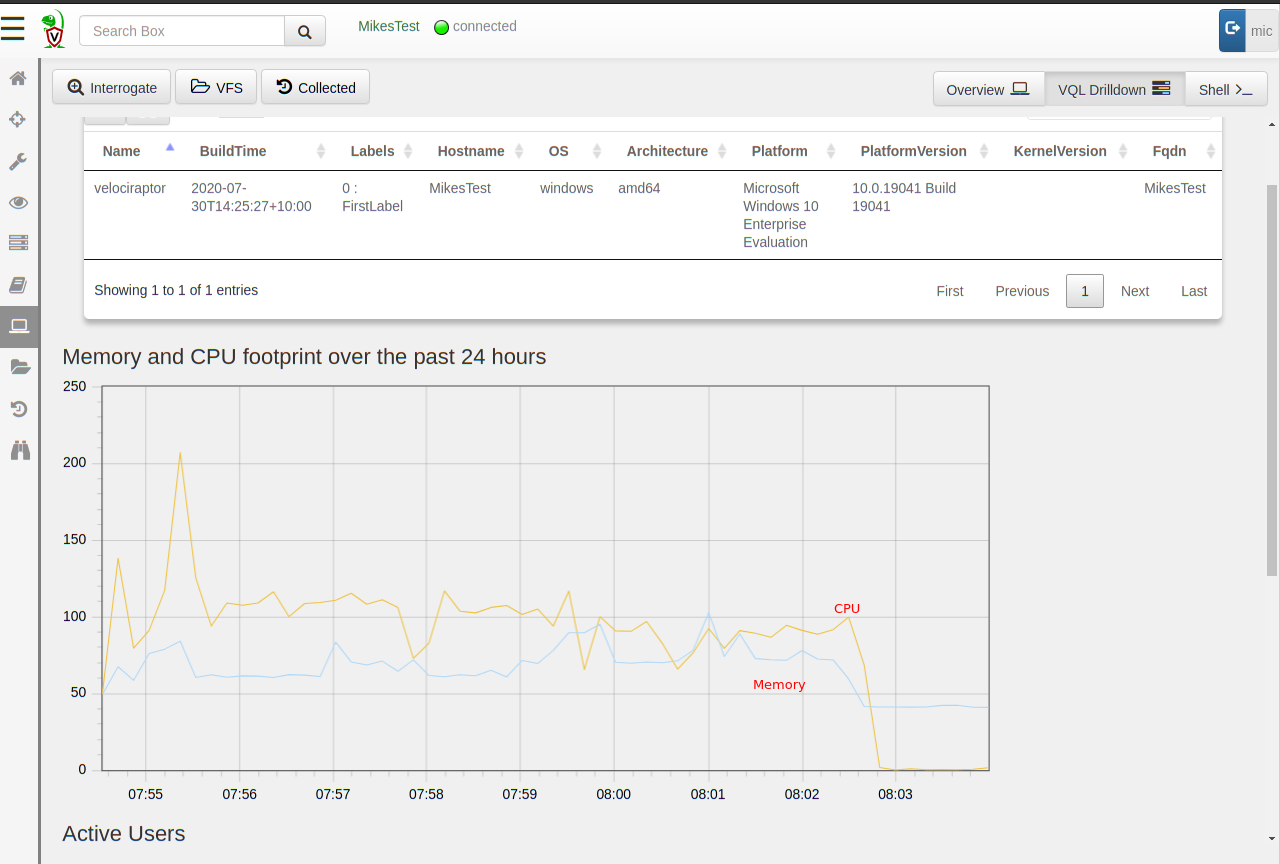
Task: Open the eye monitoring icon in sidebar
Action: 18,203
